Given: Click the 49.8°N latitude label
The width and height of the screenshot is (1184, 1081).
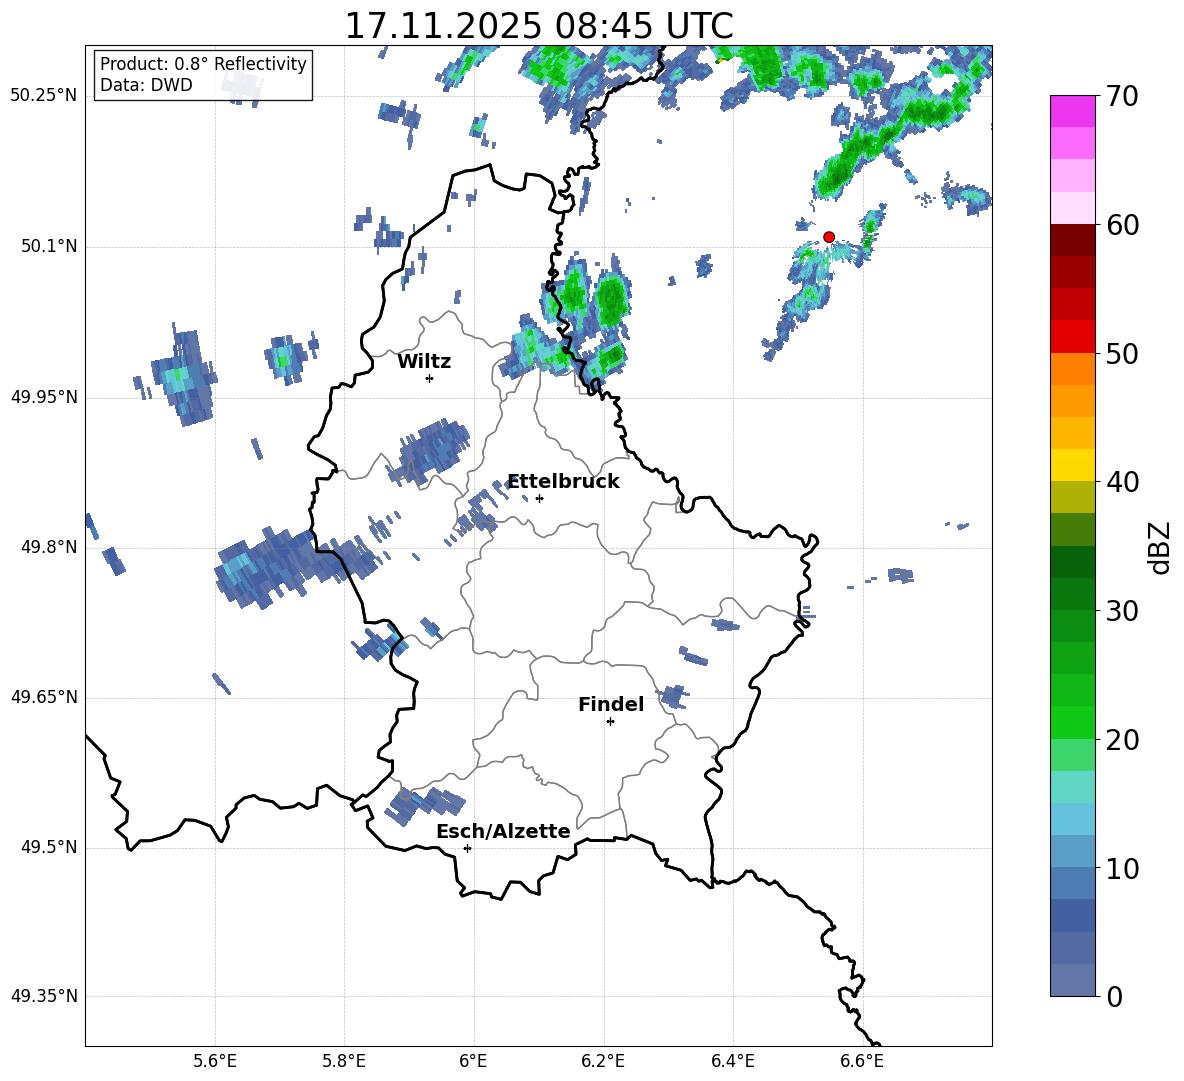Looking at the screenshot, I should pyautogui.click(x=49, y=547).
